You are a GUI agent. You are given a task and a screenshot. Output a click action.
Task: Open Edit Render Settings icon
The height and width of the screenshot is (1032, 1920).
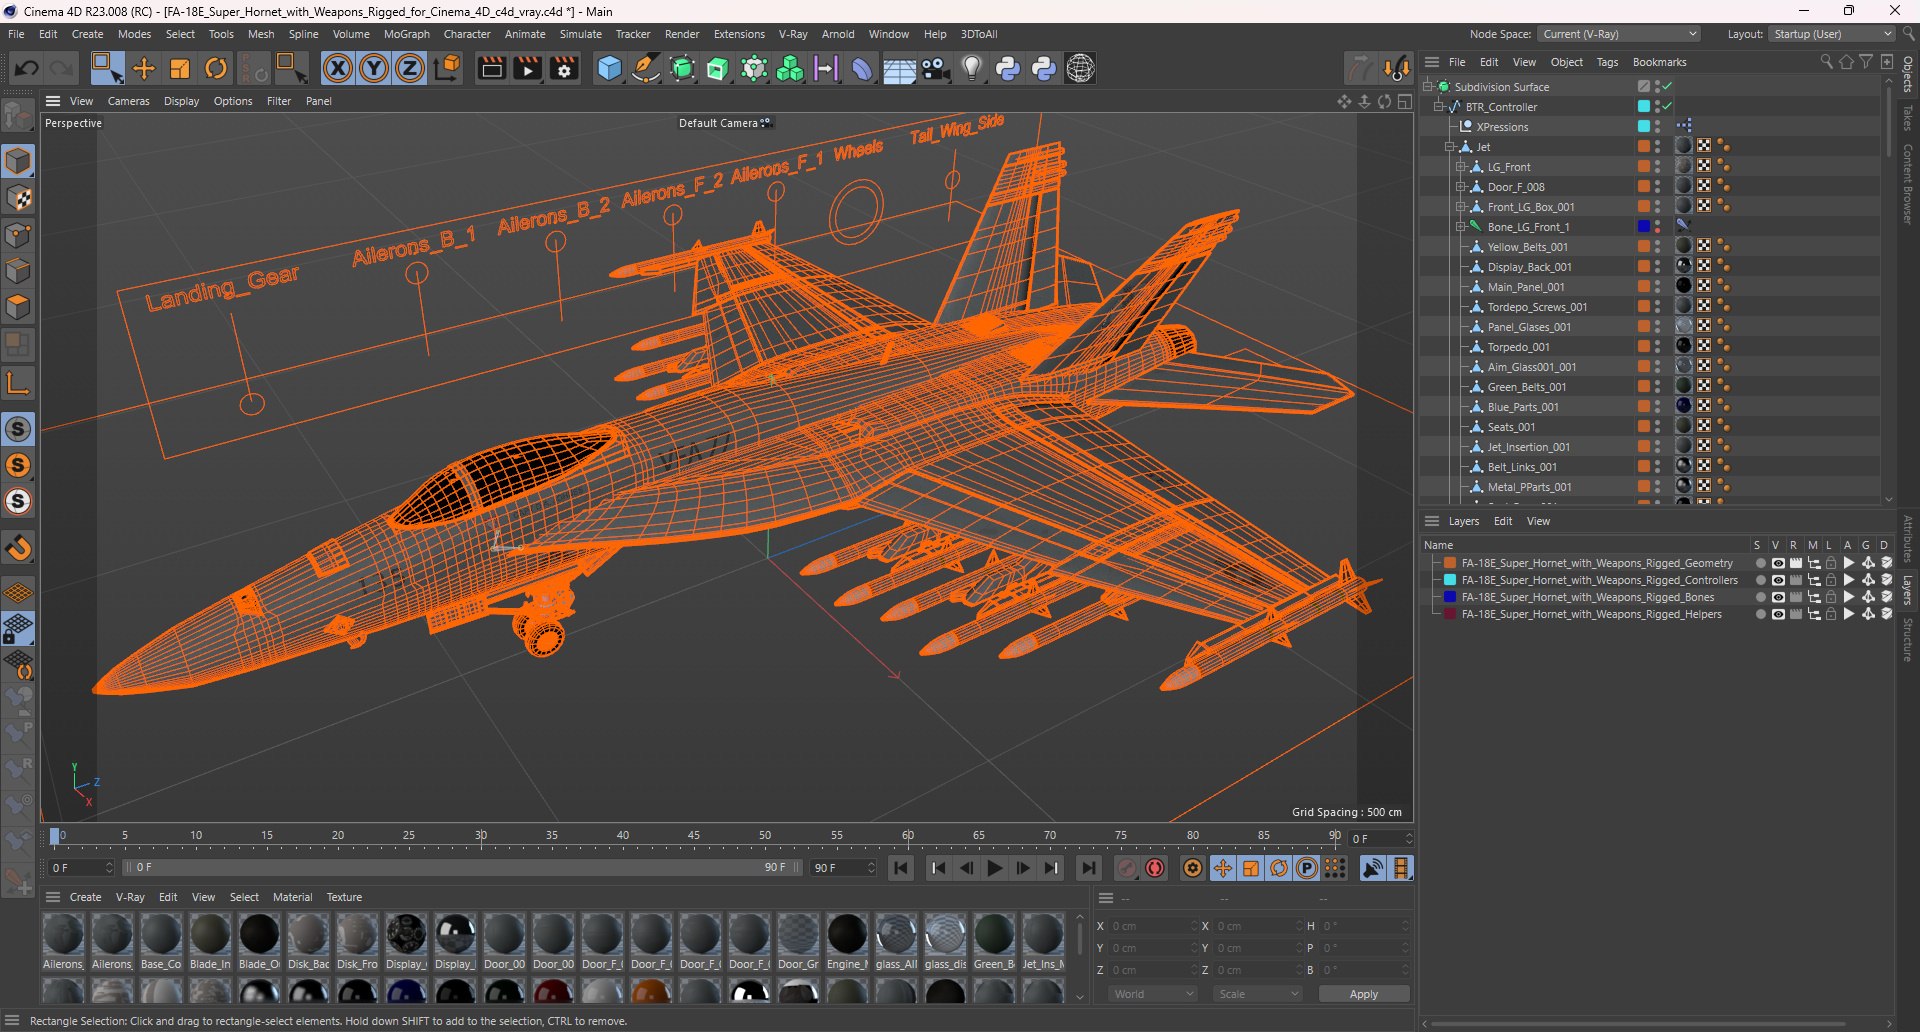[x=564, y=68]
